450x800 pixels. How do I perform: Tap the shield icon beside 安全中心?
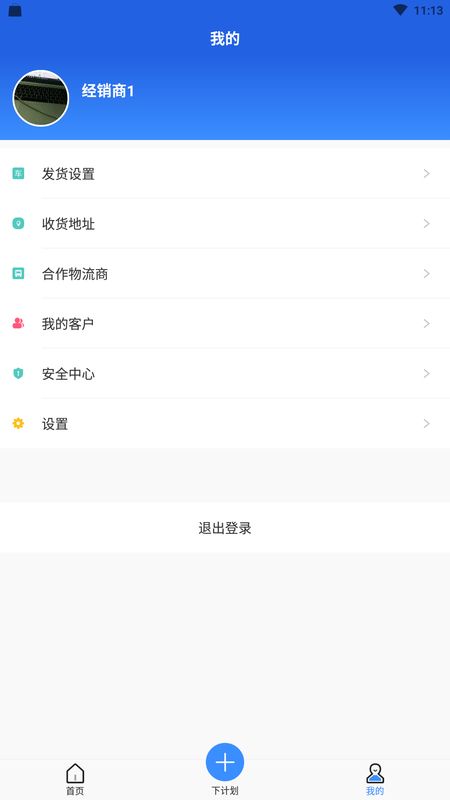(18, 373)
